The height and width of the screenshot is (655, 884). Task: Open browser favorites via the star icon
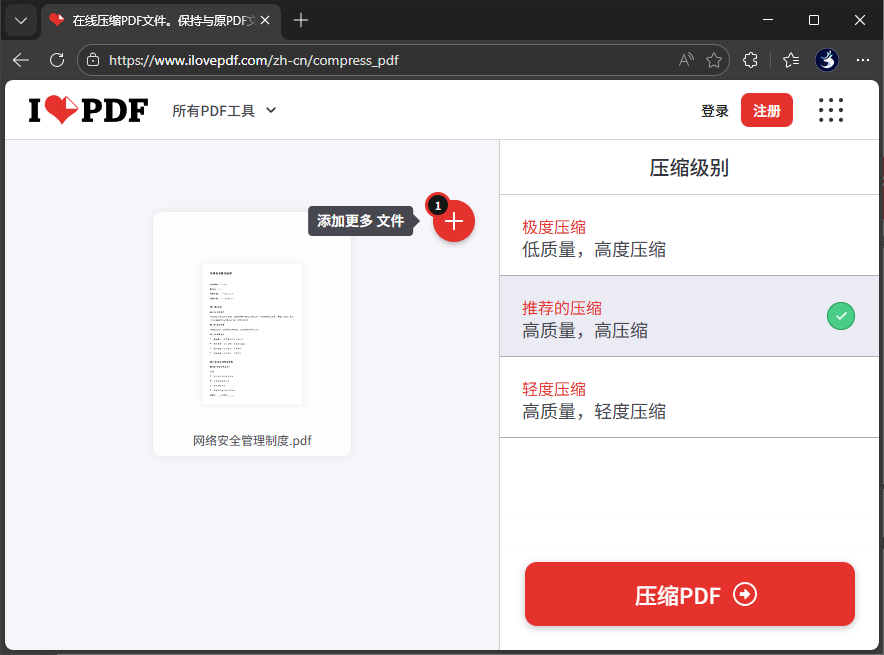point(715,60)
